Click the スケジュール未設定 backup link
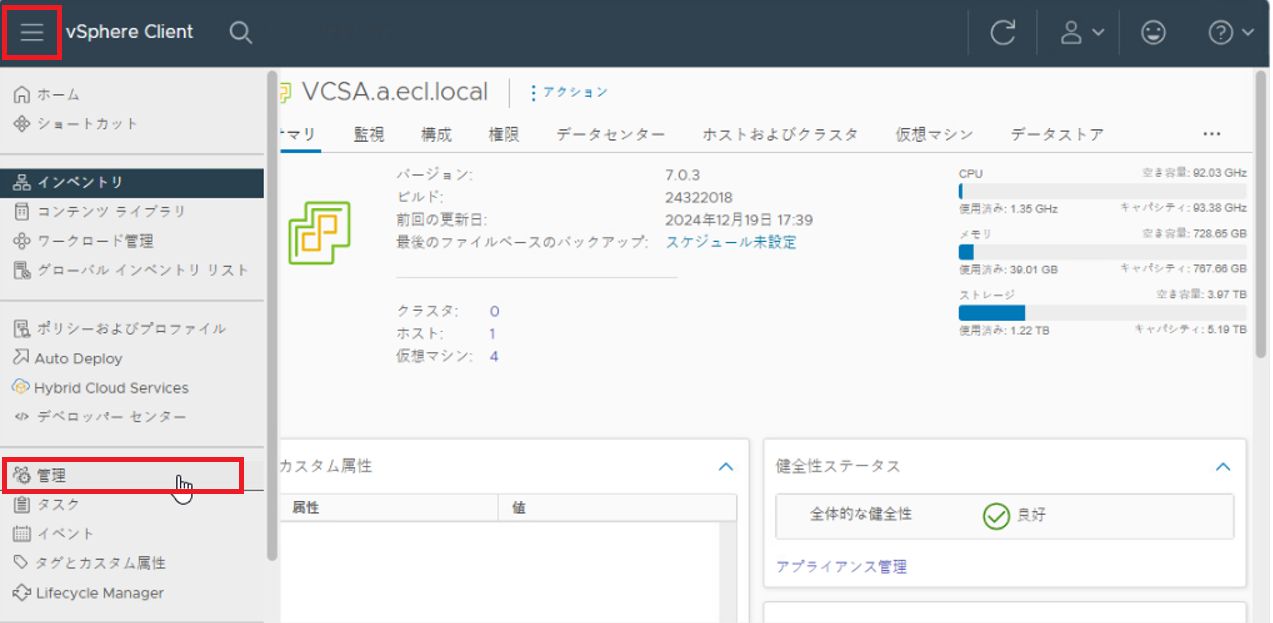1273x623 pixels. (x=731, y=242)
